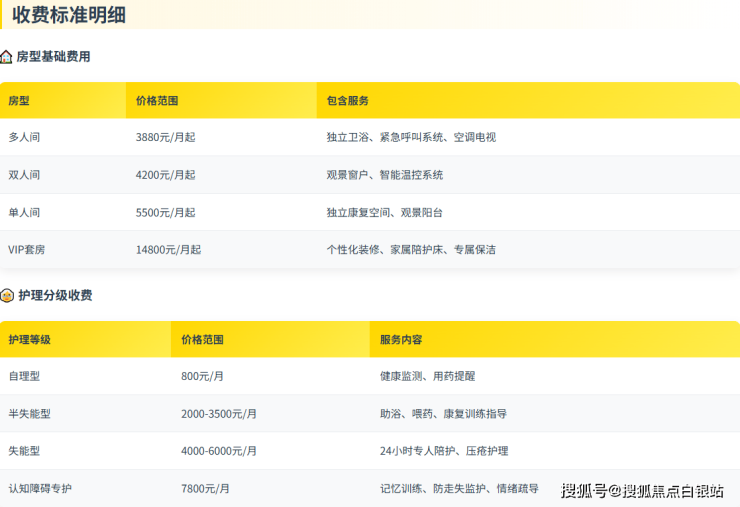Viewport: 740px width, 507px height.
Task: Select the 多人间 room row
Action: pyautogui.click(x=24, y=137)
